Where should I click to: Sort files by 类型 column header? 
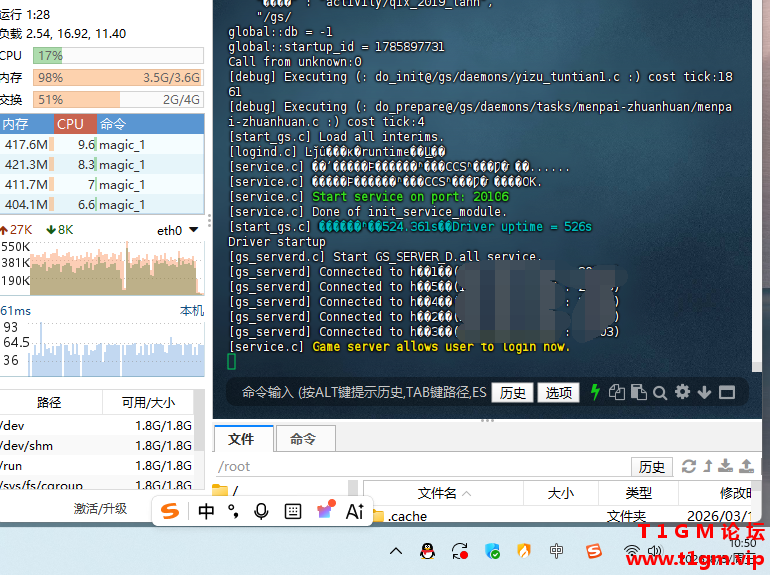click(x=638, y=493)
